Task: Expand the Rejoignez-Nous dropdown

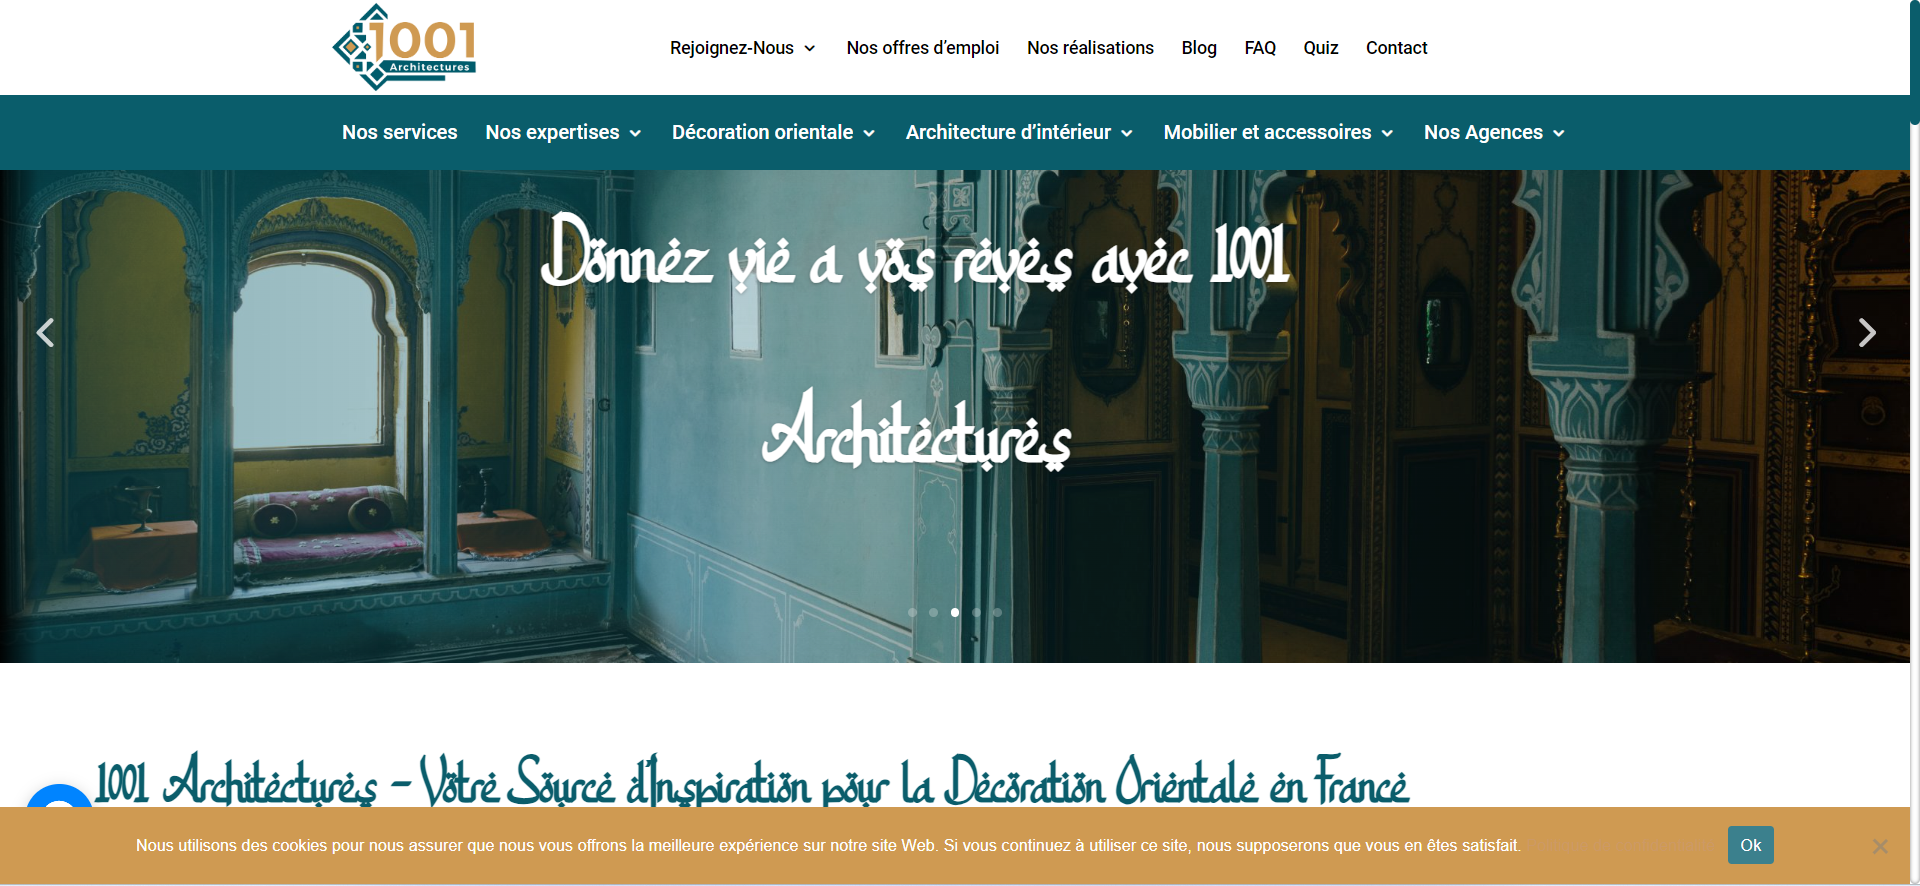Action: click(x=742, y=48)
